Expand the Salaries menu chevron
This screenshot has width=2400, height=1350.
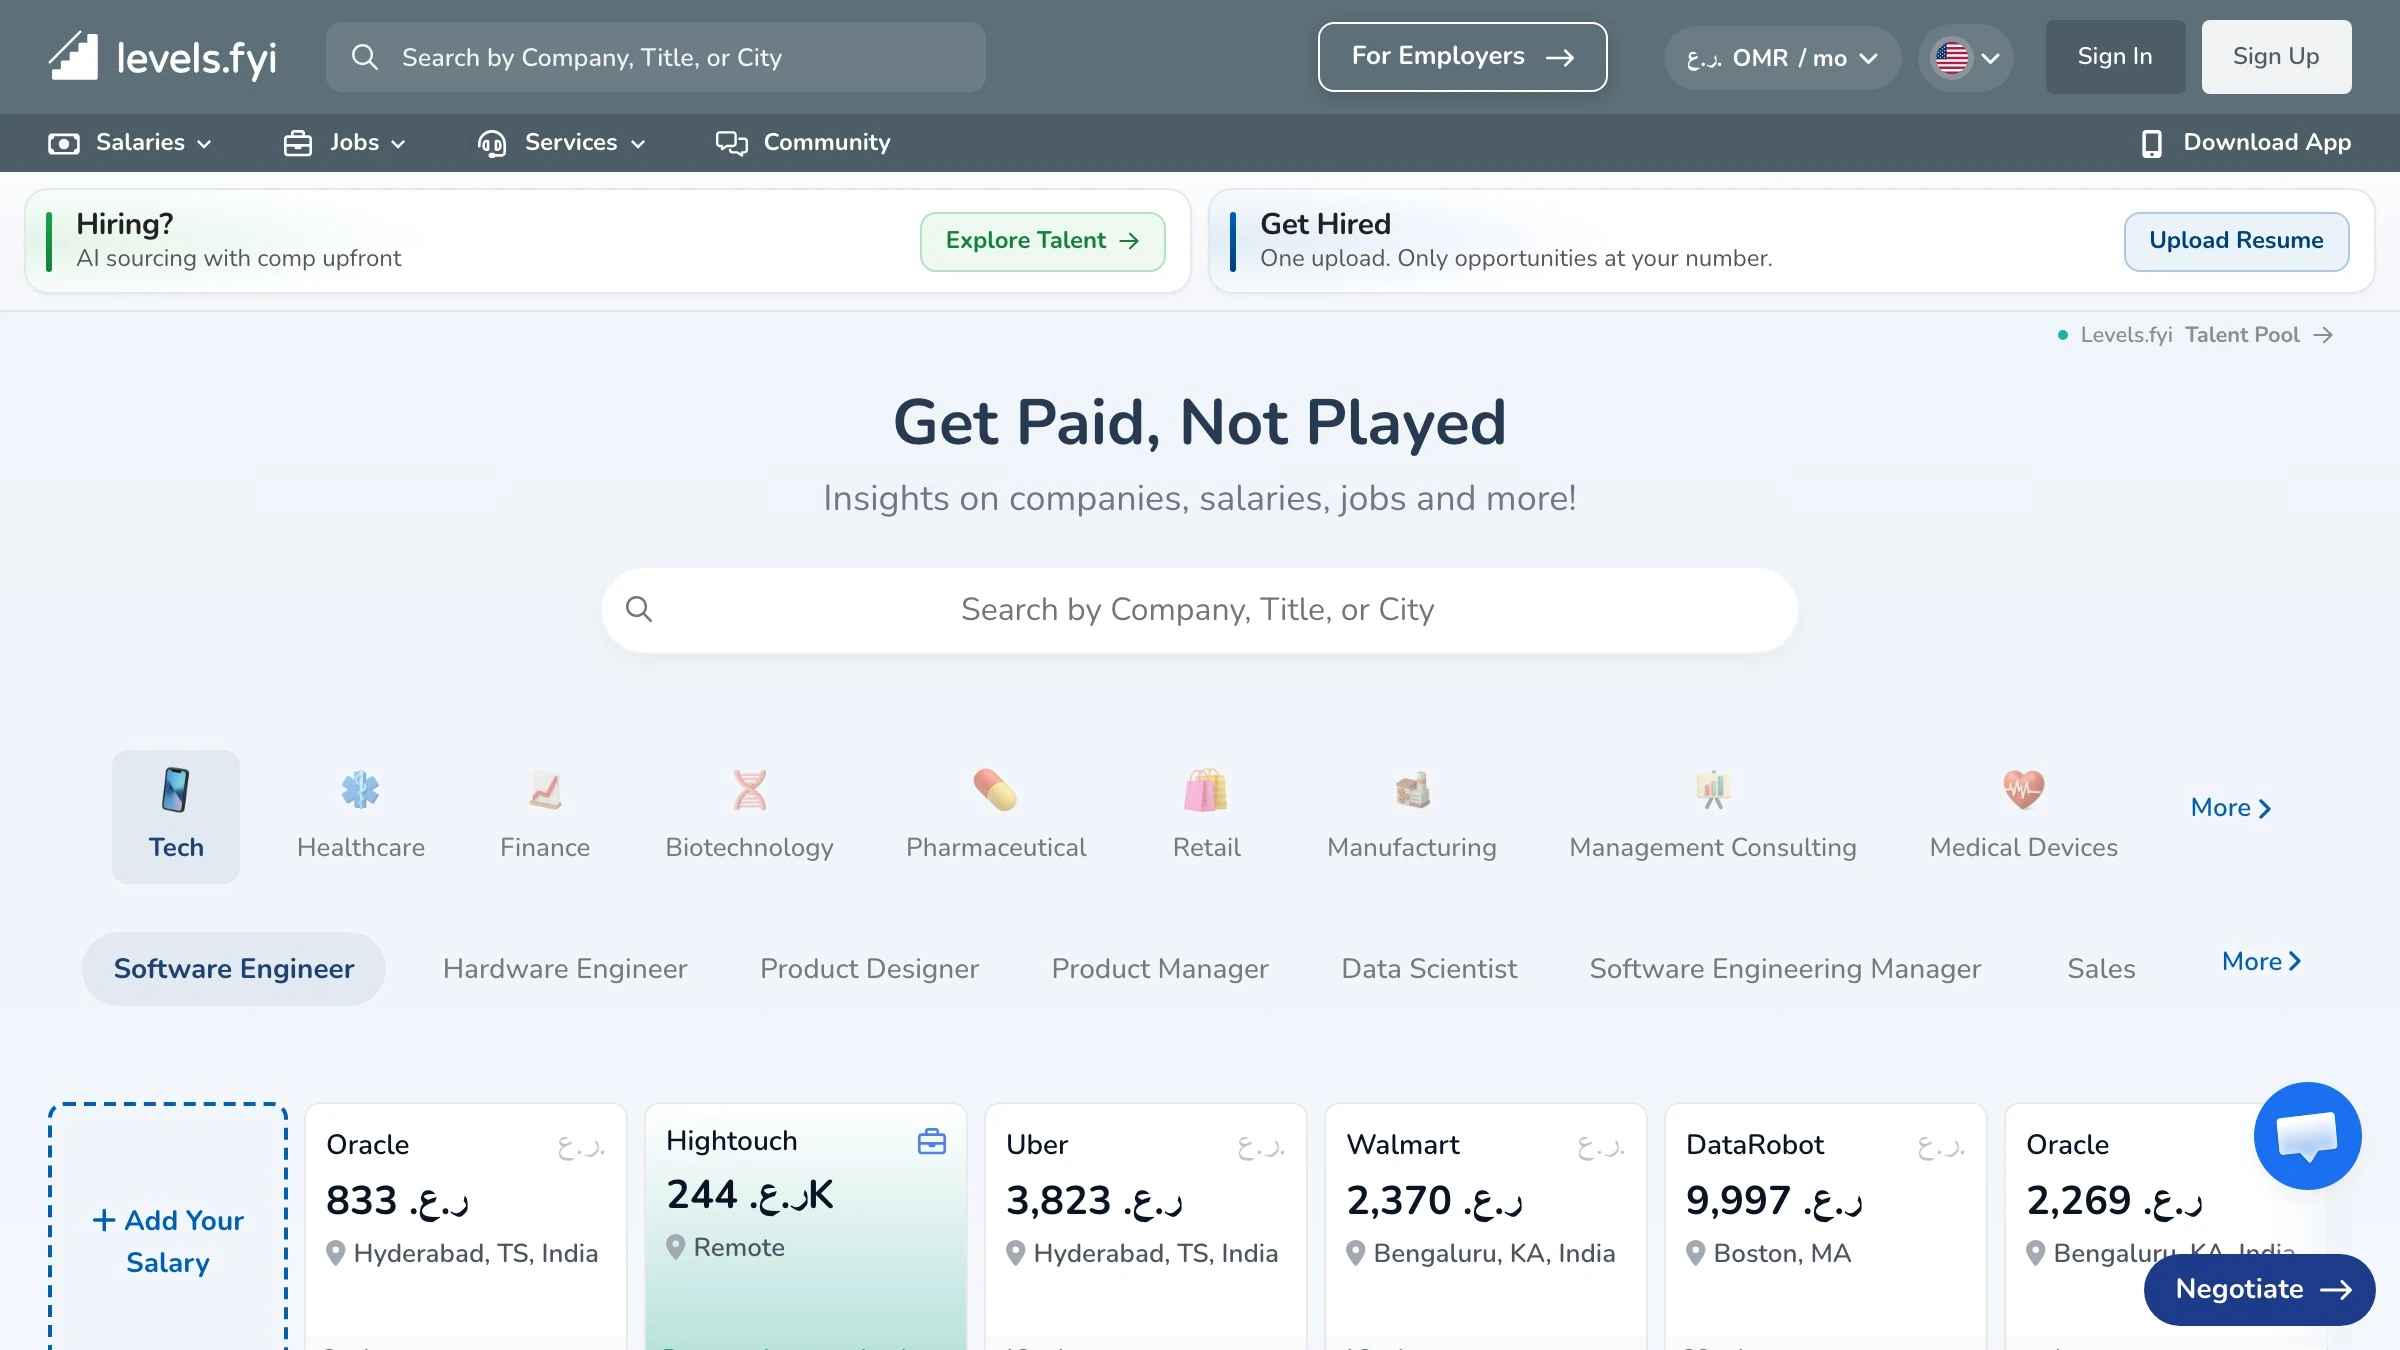click(x=204, y=144)
